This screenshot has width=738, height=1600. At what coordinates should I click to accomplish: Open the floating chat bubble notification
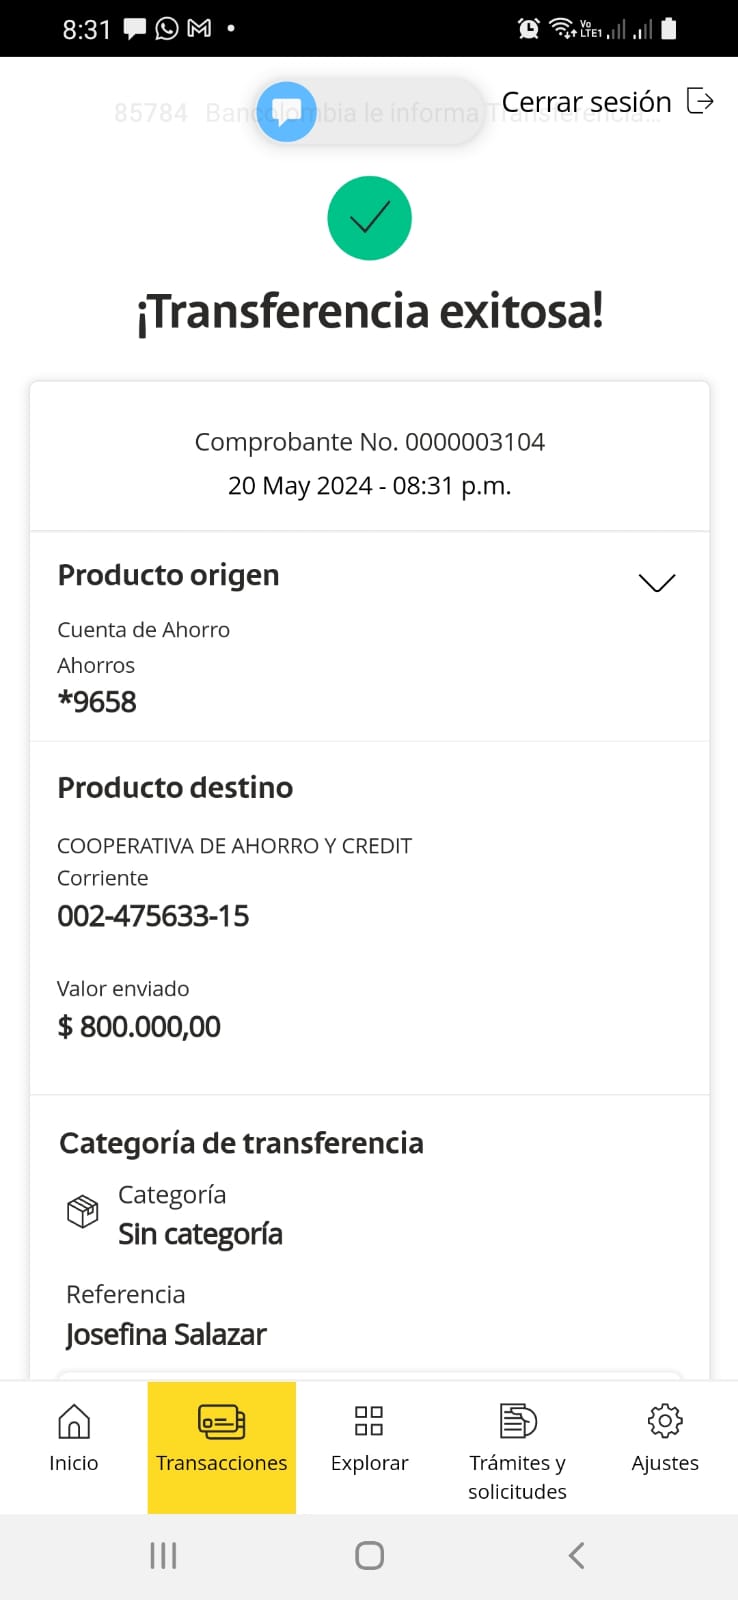point(287,111)
